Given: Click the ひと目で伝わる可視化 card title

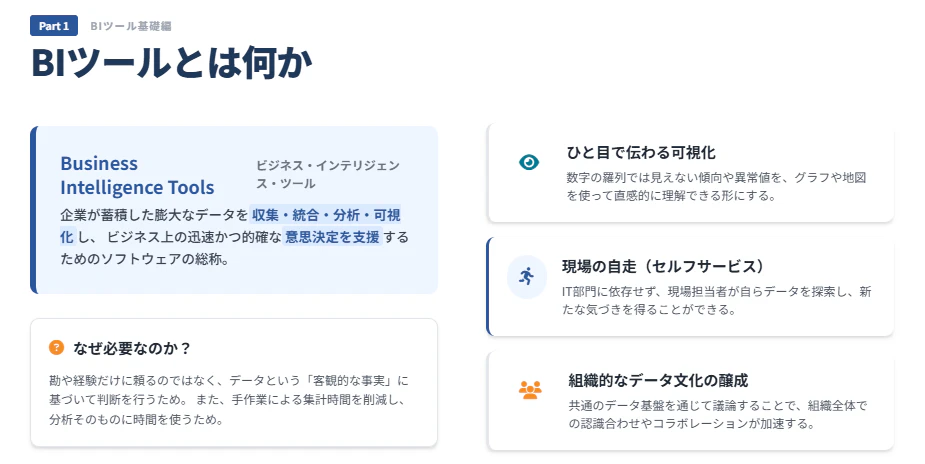Looking at the screenshot, I should 641,153.
